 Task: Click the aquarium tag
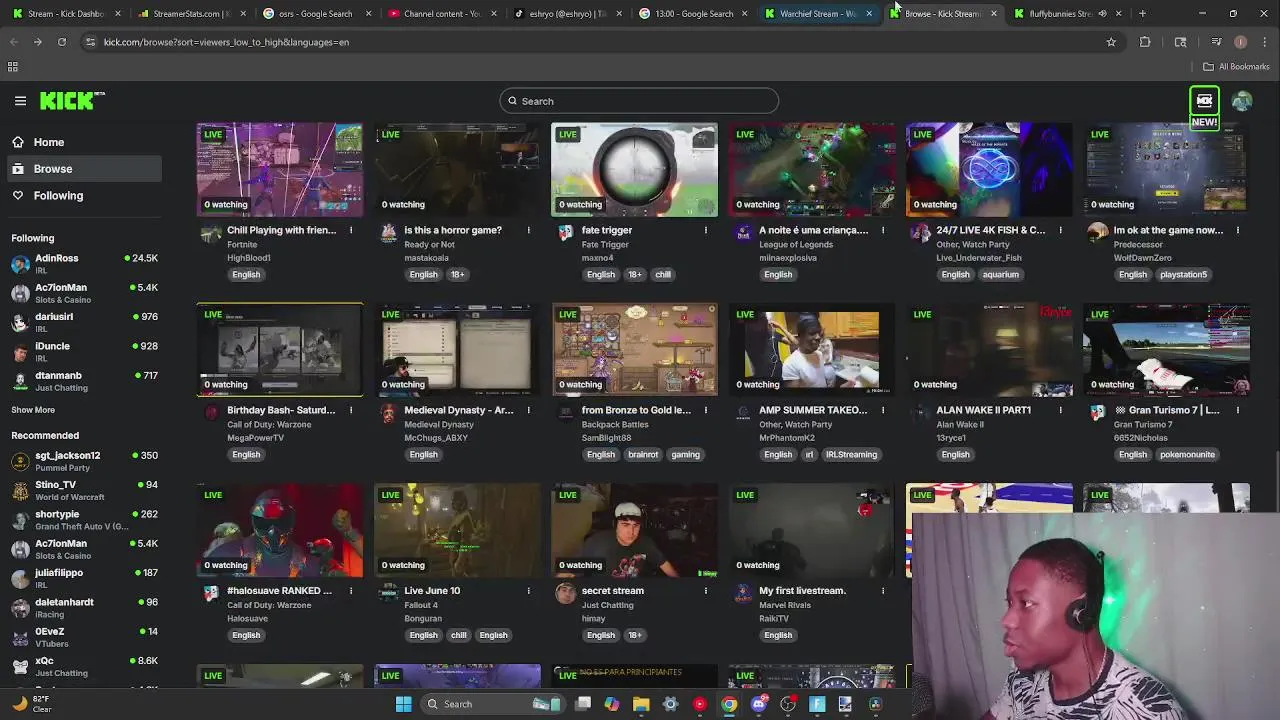pos(1000,275)
